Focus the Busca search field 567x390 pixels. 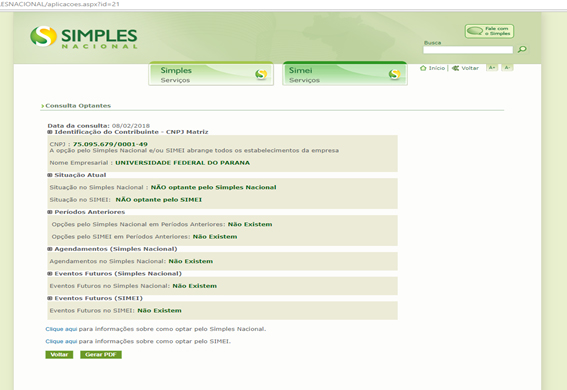click(468, 50)
